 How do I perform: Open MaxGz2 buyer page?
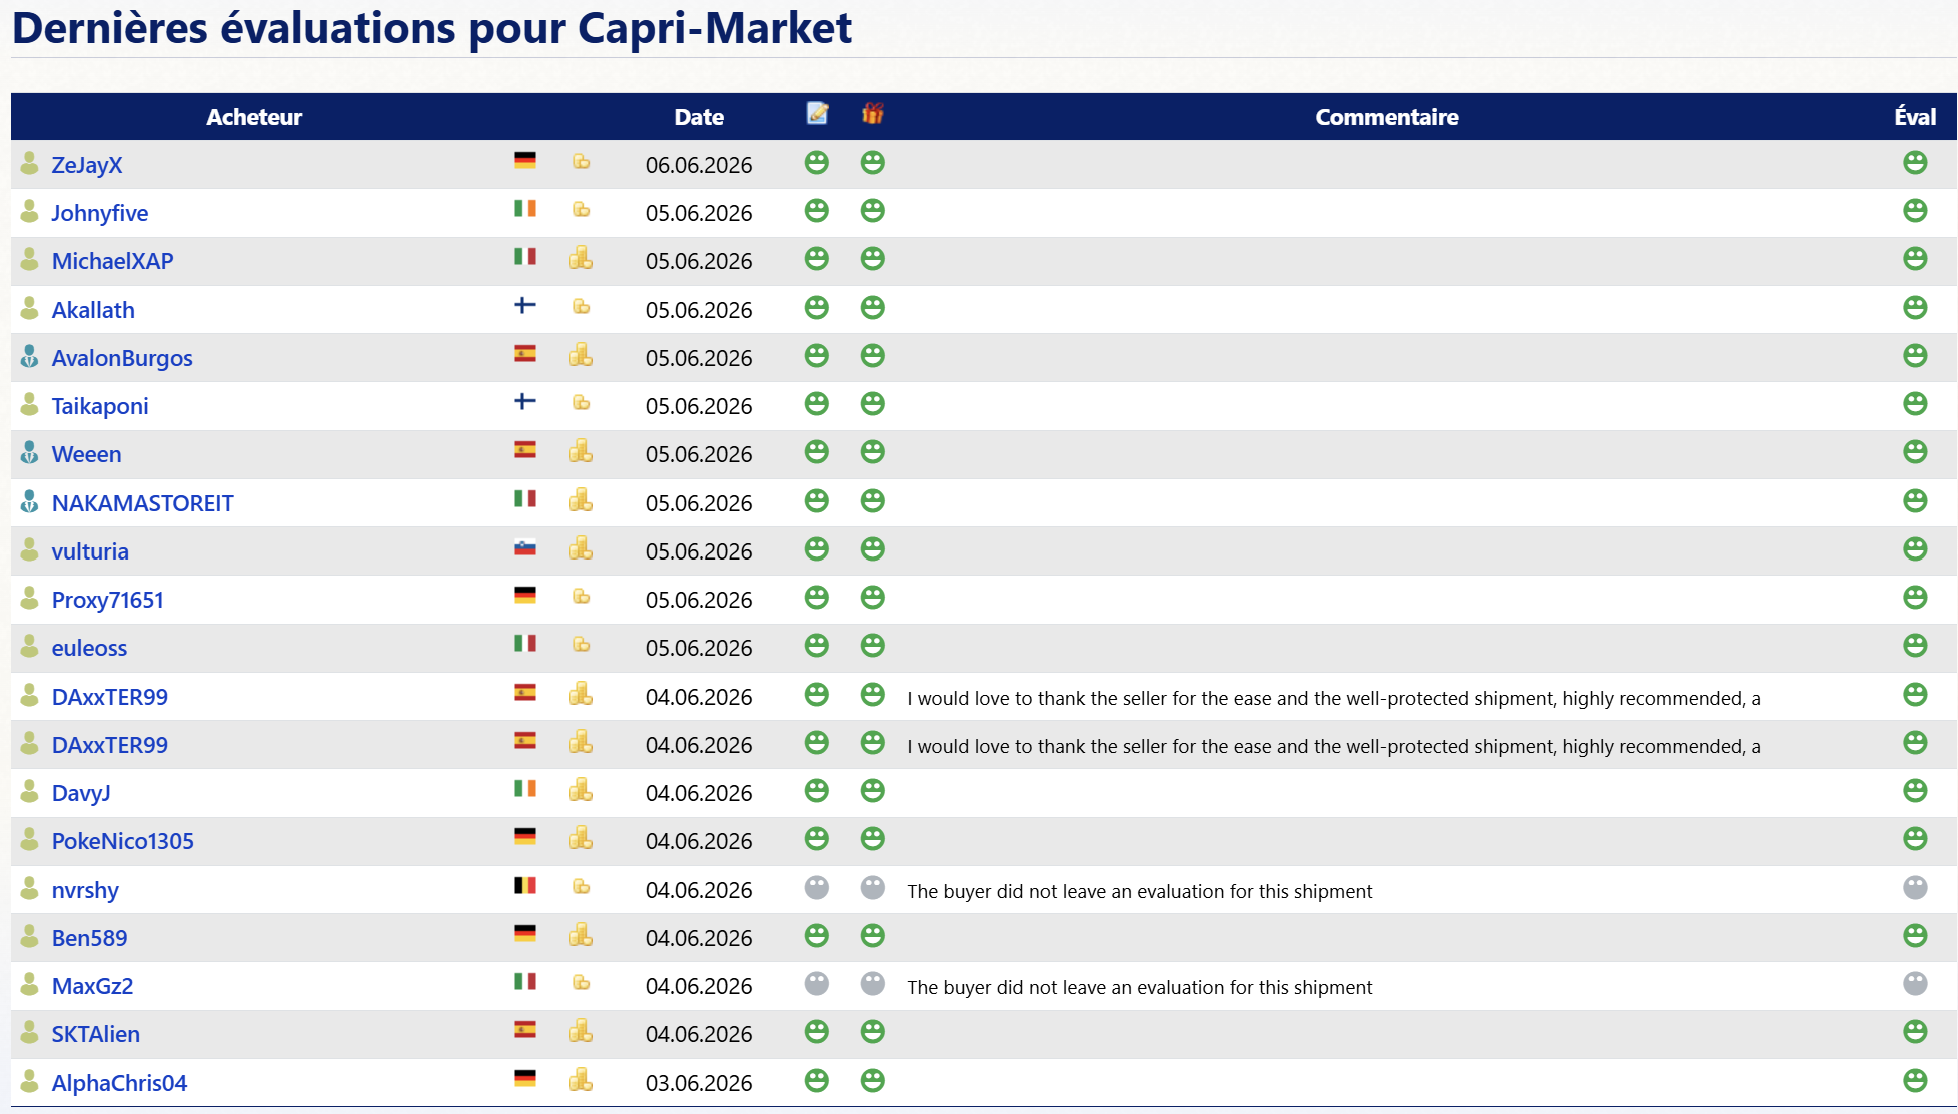click(x=92, y=986)
